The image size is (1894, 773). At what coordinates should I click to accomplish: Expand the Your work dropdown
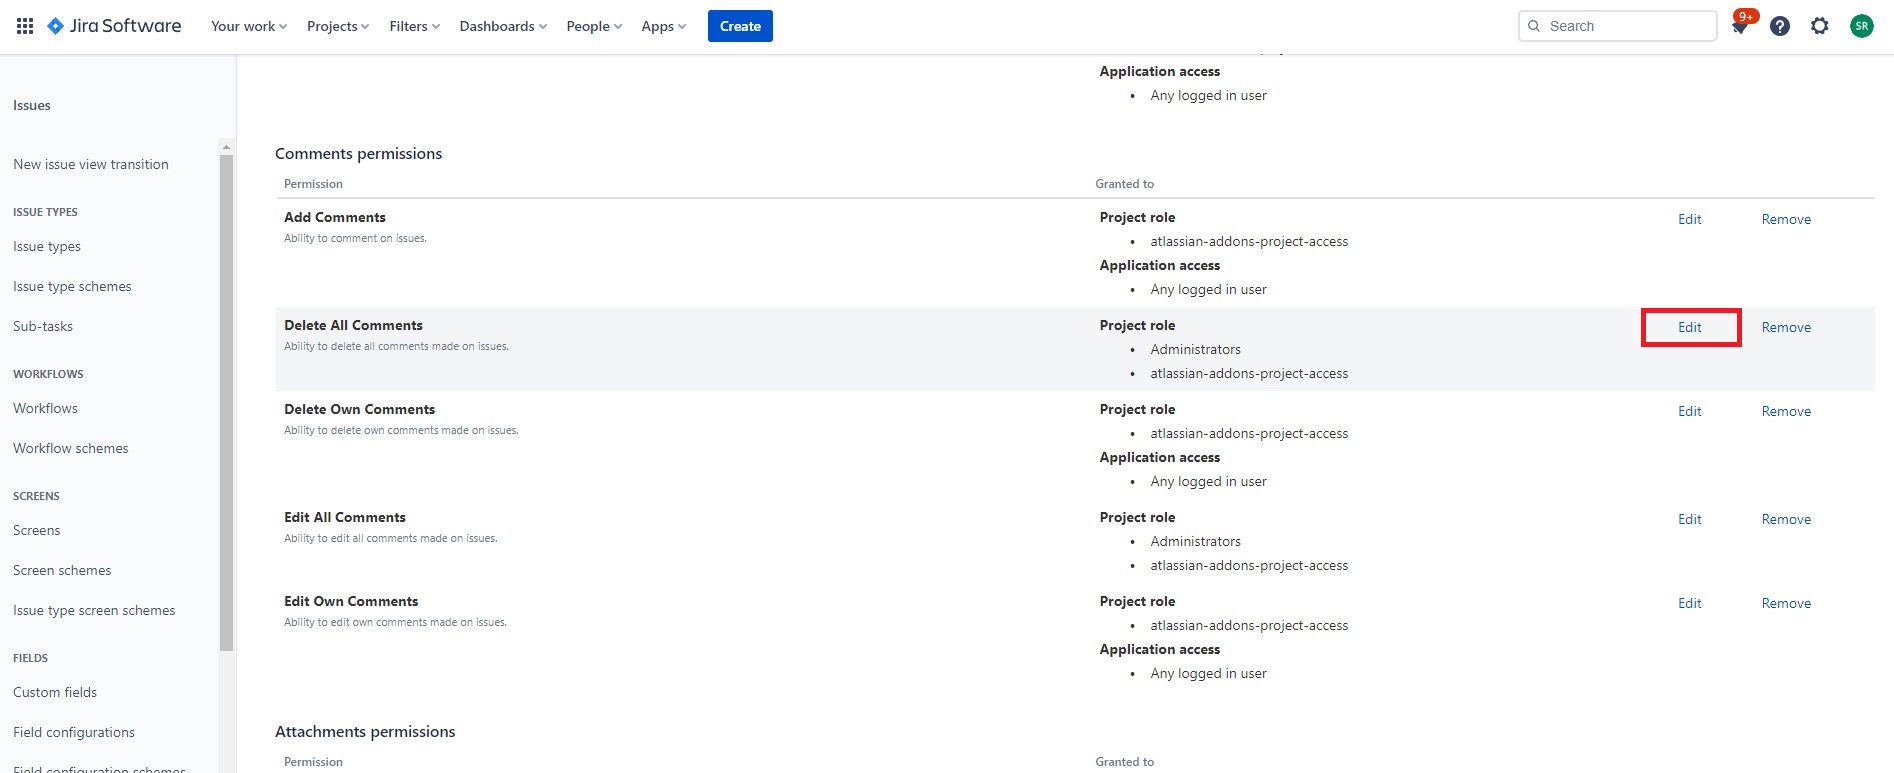click(x=248, y=26)
